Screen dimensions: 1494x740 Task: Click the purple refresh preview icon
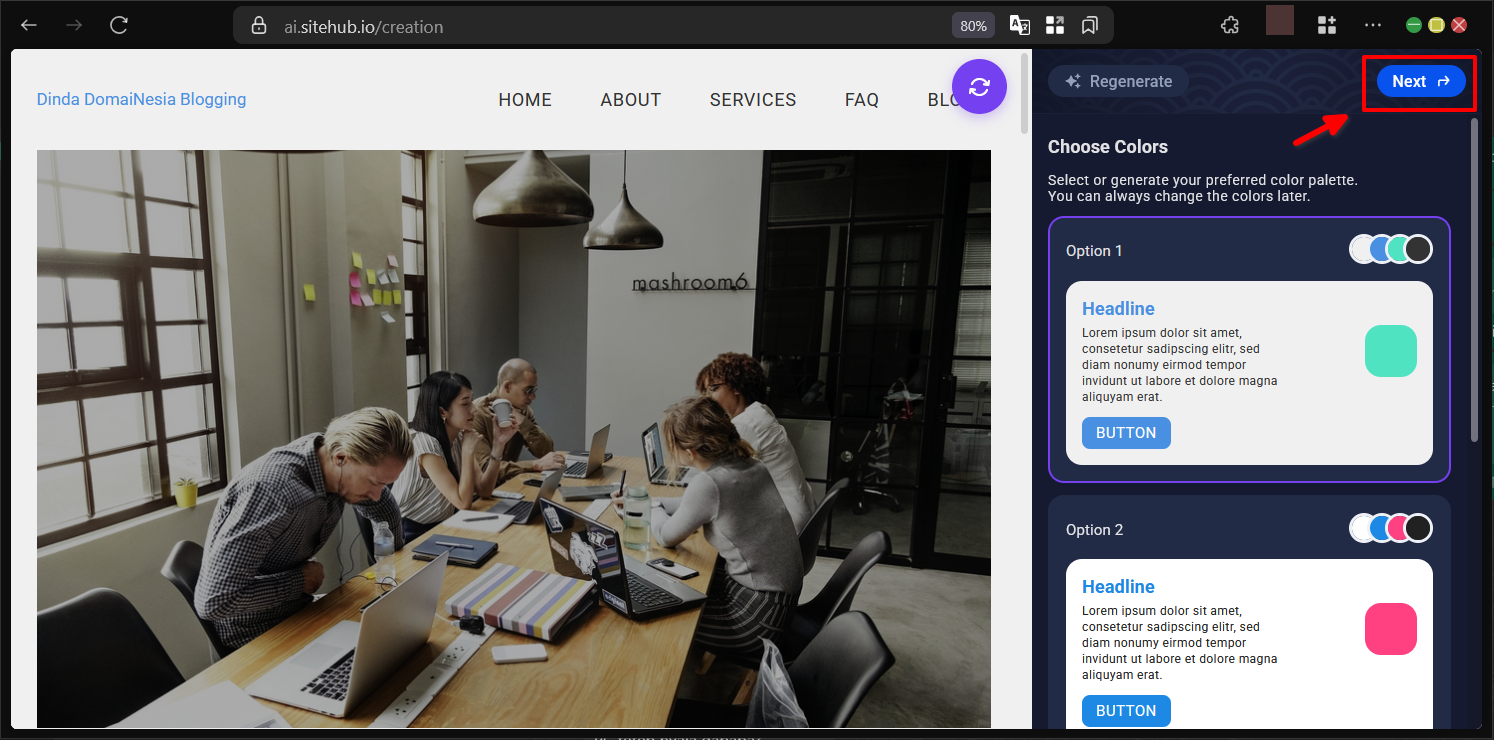(979, 87)
